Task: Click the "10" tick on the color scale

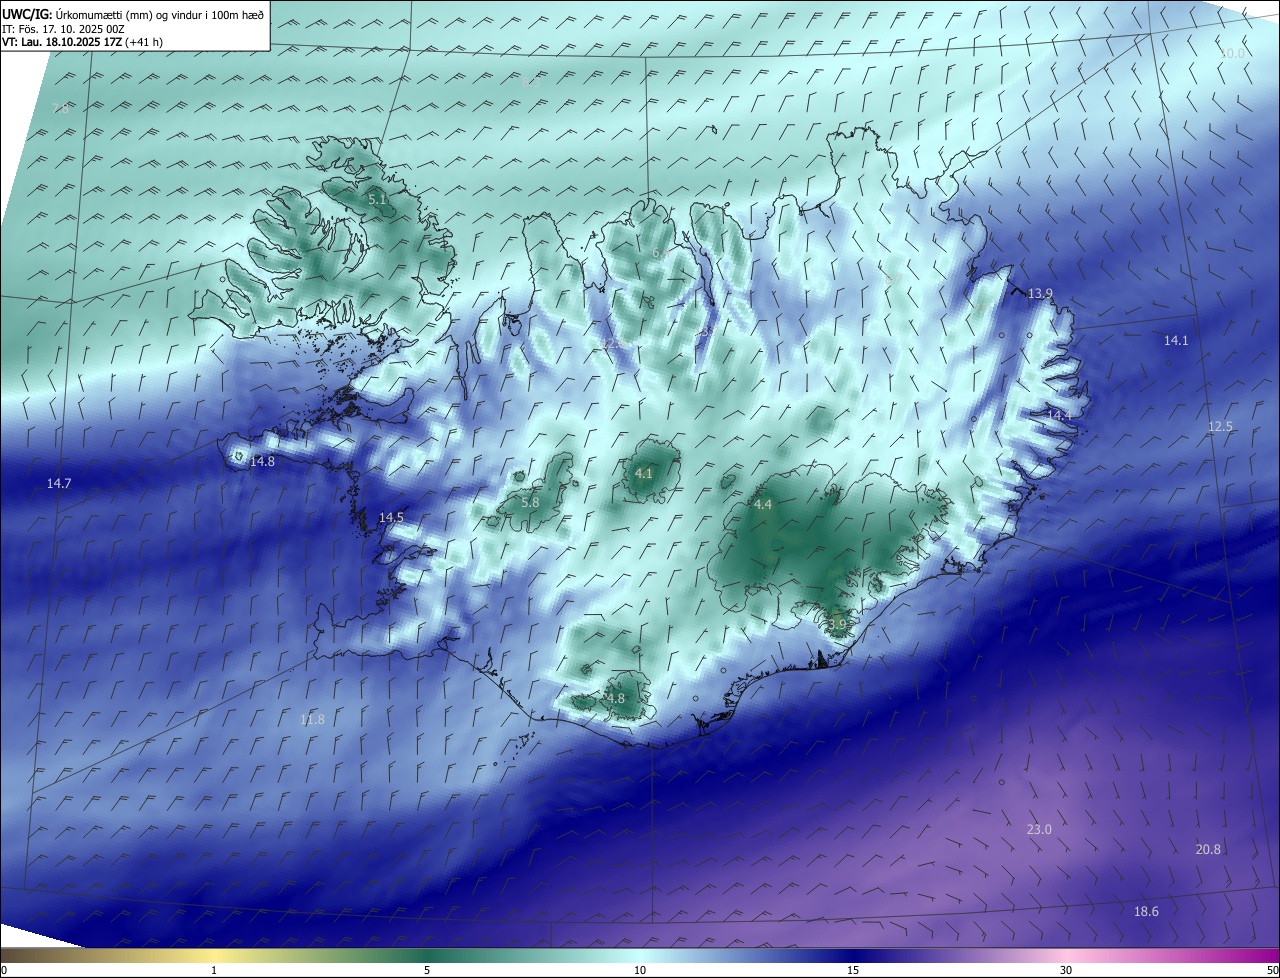Action: (640, 971)
